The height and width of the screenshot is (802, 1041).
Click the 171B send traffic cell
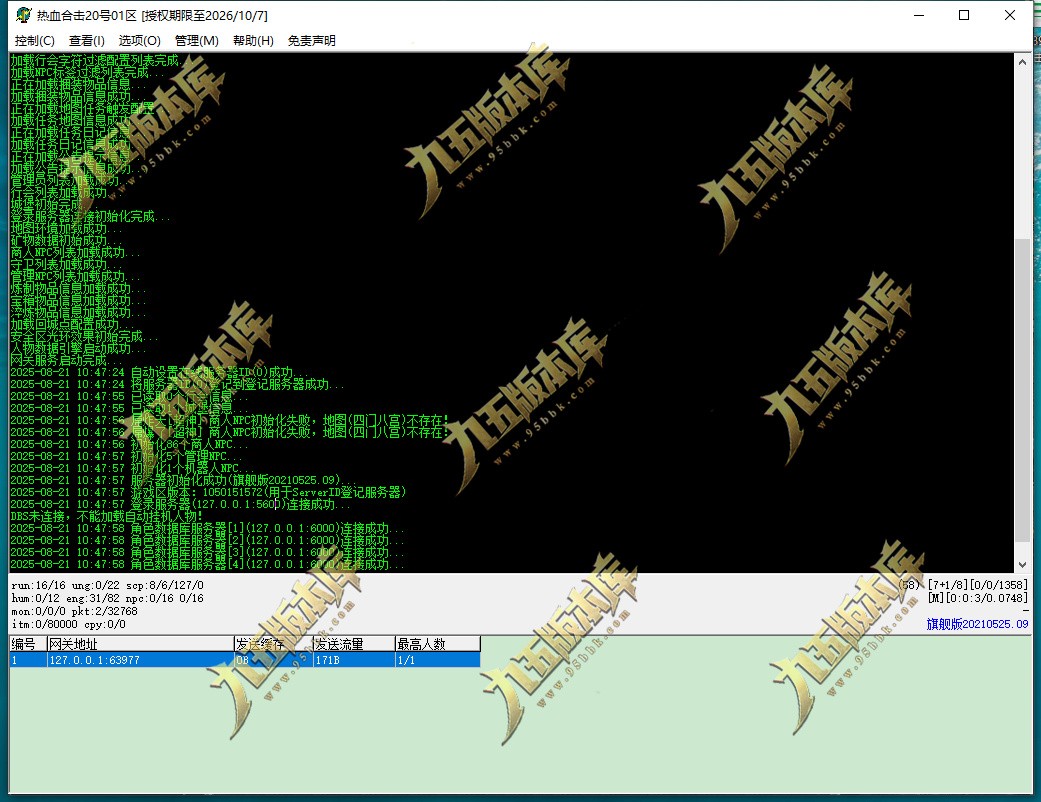[353, 660]
